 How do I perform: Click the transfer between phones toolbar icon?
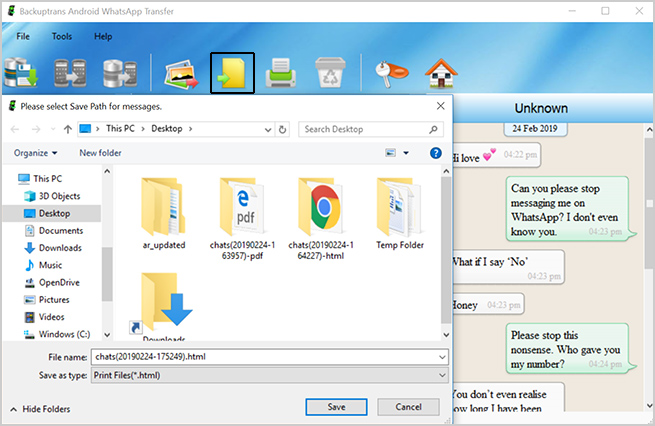(70, 74)
